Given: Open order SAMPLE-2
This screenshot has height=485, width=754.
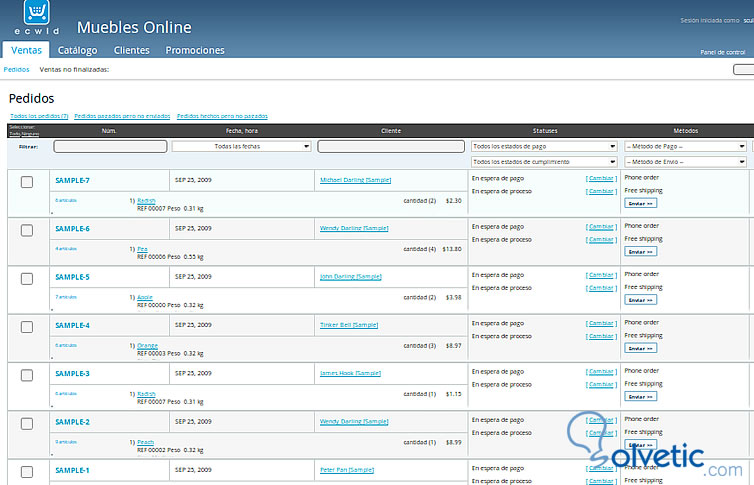Looking at the screenshot, I should coord(72,422).
